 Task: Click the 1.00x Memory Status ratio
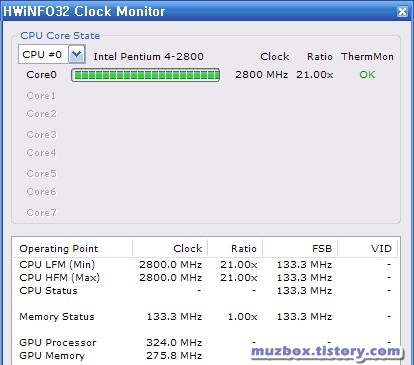coord(243,317)
